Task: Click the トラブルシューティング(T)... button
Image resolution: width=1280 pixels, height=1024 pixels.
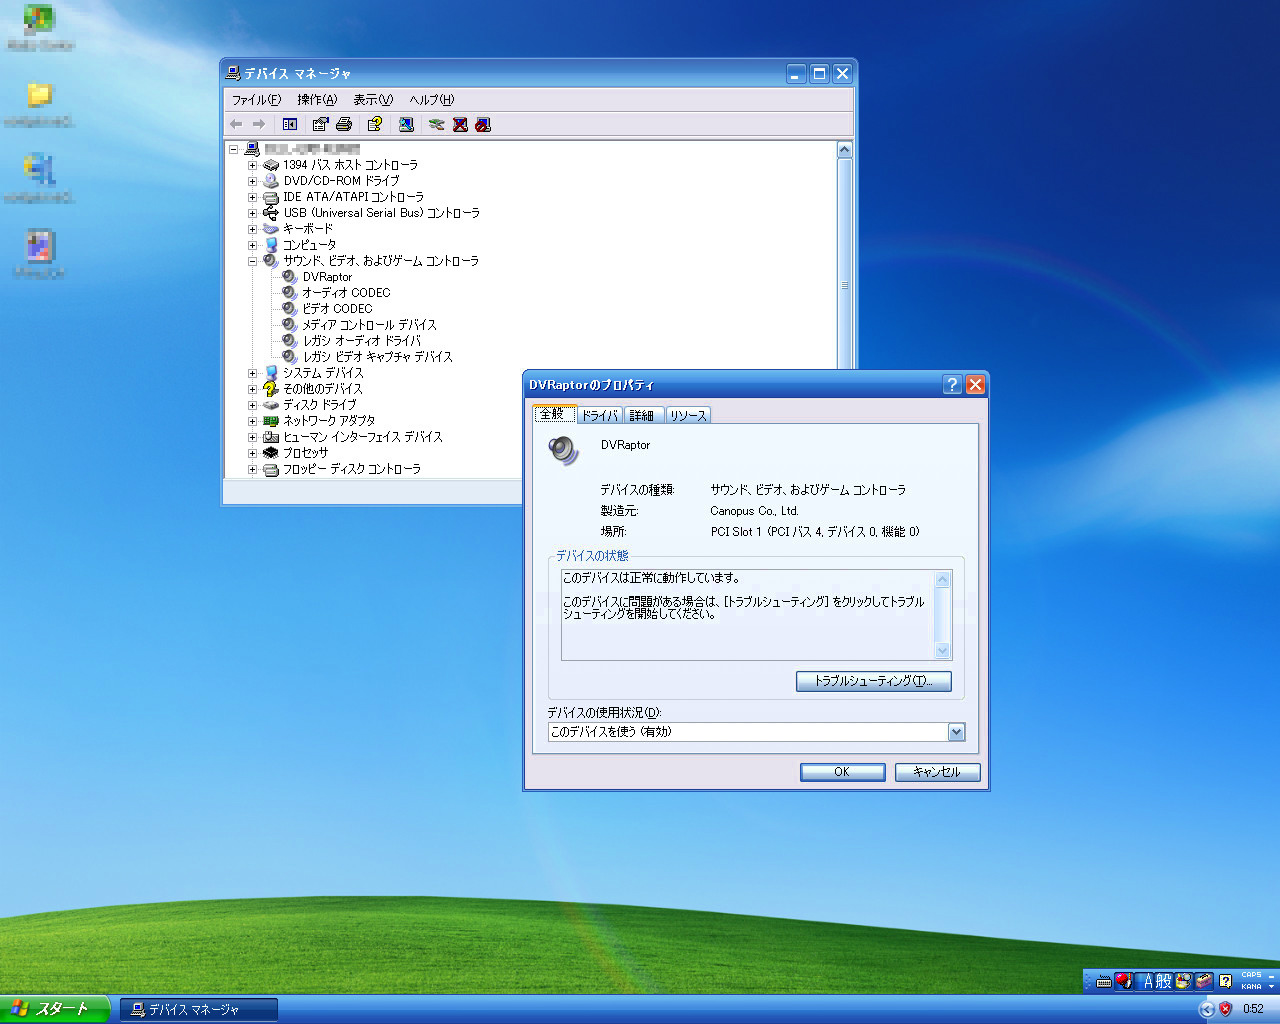Action: (x=873, y=681)
